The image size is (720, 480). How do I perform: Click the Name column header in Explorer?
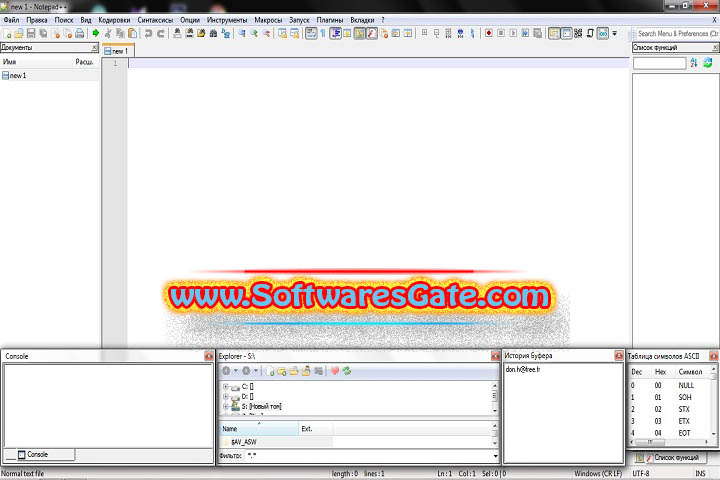259,429
